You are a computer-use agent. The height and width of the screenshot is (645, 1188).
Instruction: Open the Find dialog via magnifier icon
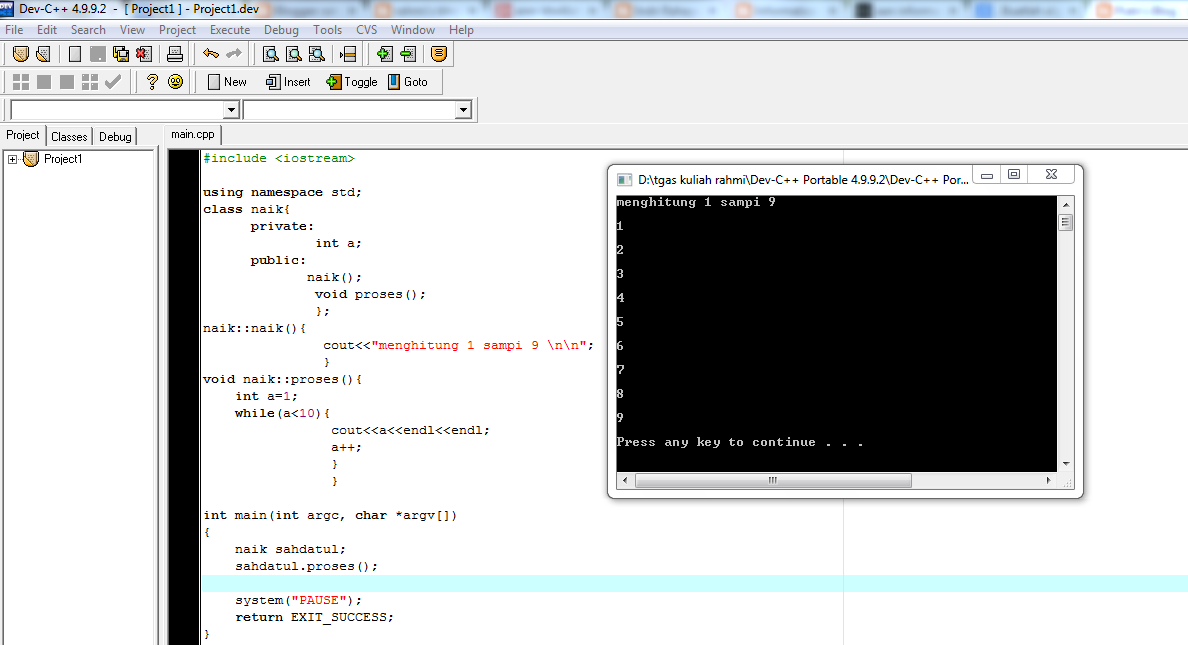(271, 53)
